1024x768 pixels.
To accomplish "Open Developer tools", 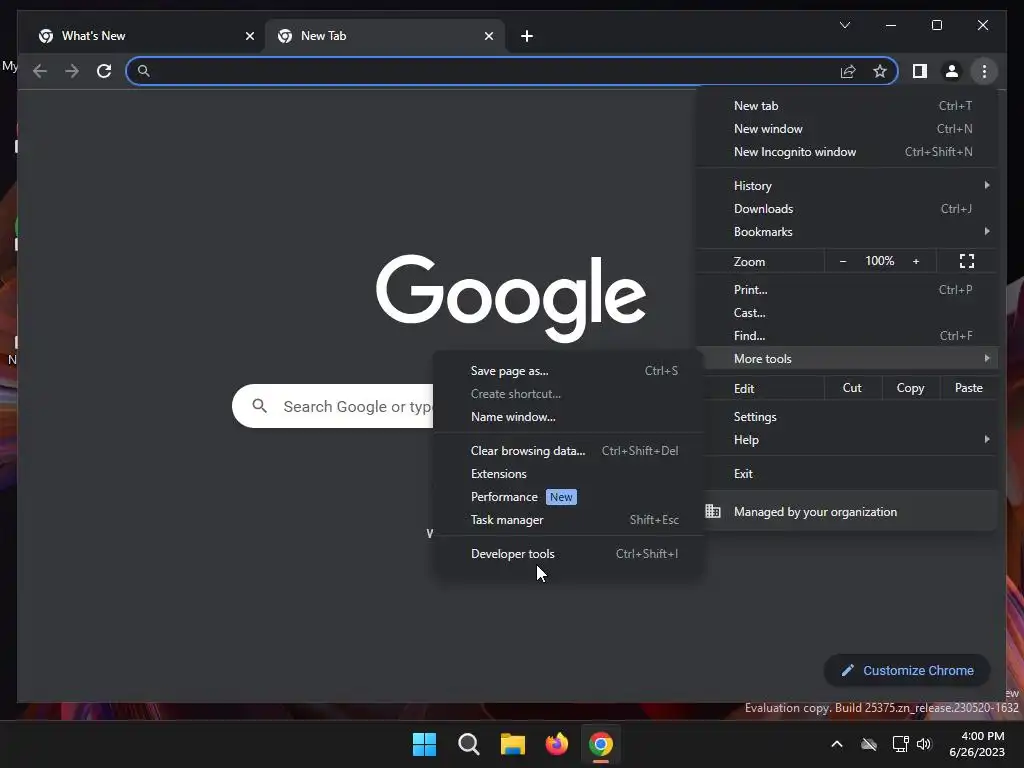I will click(x=568, y=554).
